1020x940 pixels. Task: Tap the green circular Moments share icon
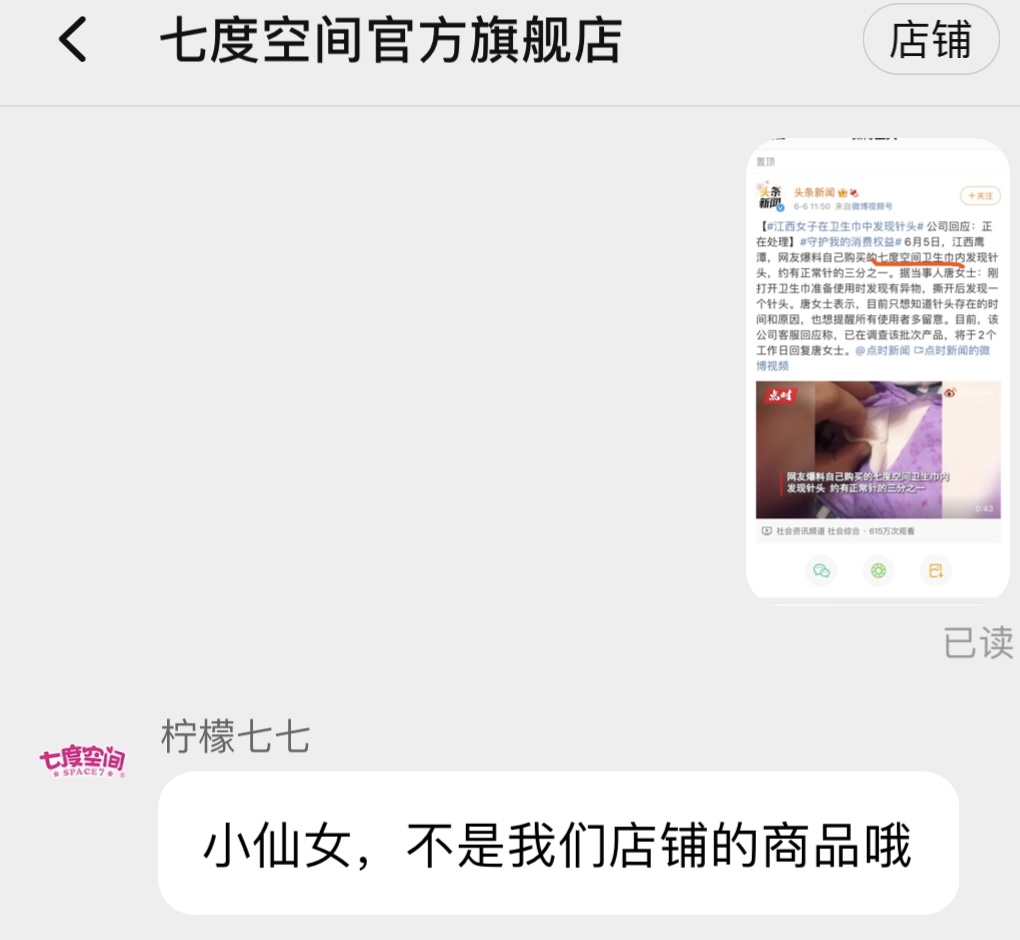point(878,571)
